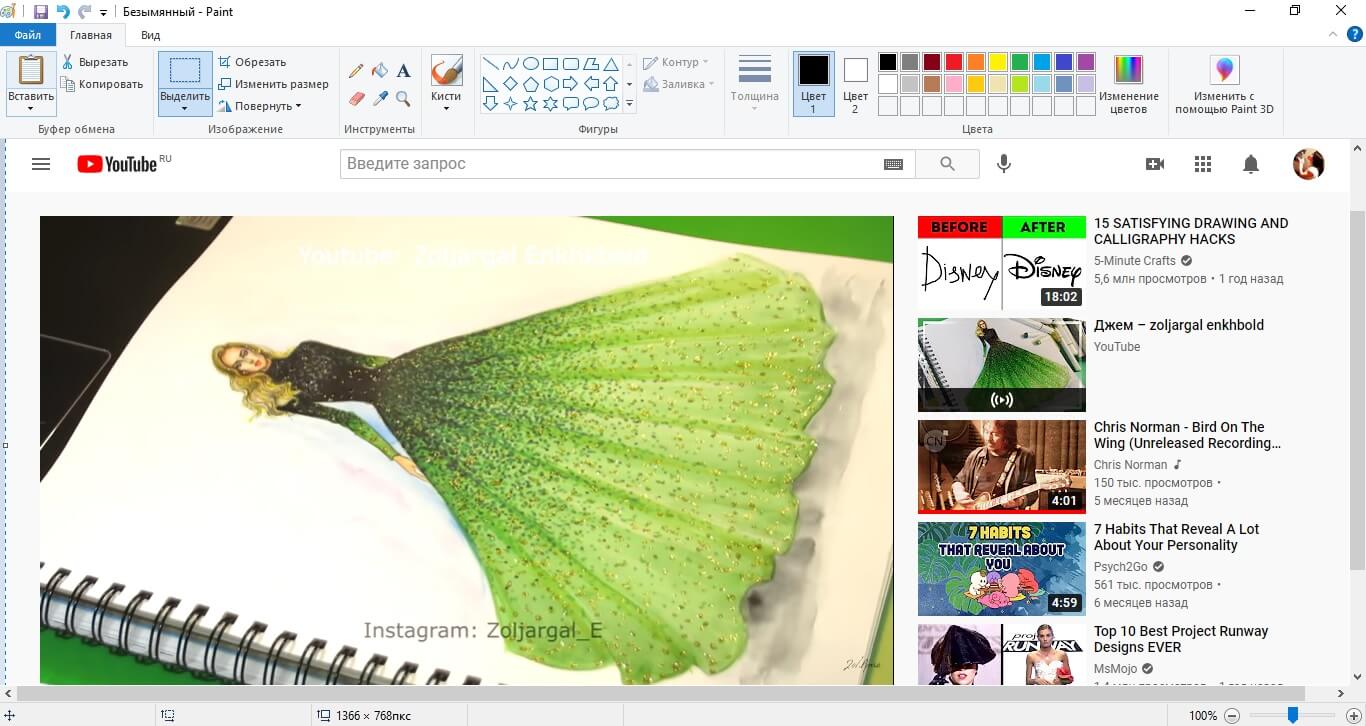This screenshot has width=1366, height=726.
Task: Select the Fill with color bucket tool
Action: coord(380,71)
